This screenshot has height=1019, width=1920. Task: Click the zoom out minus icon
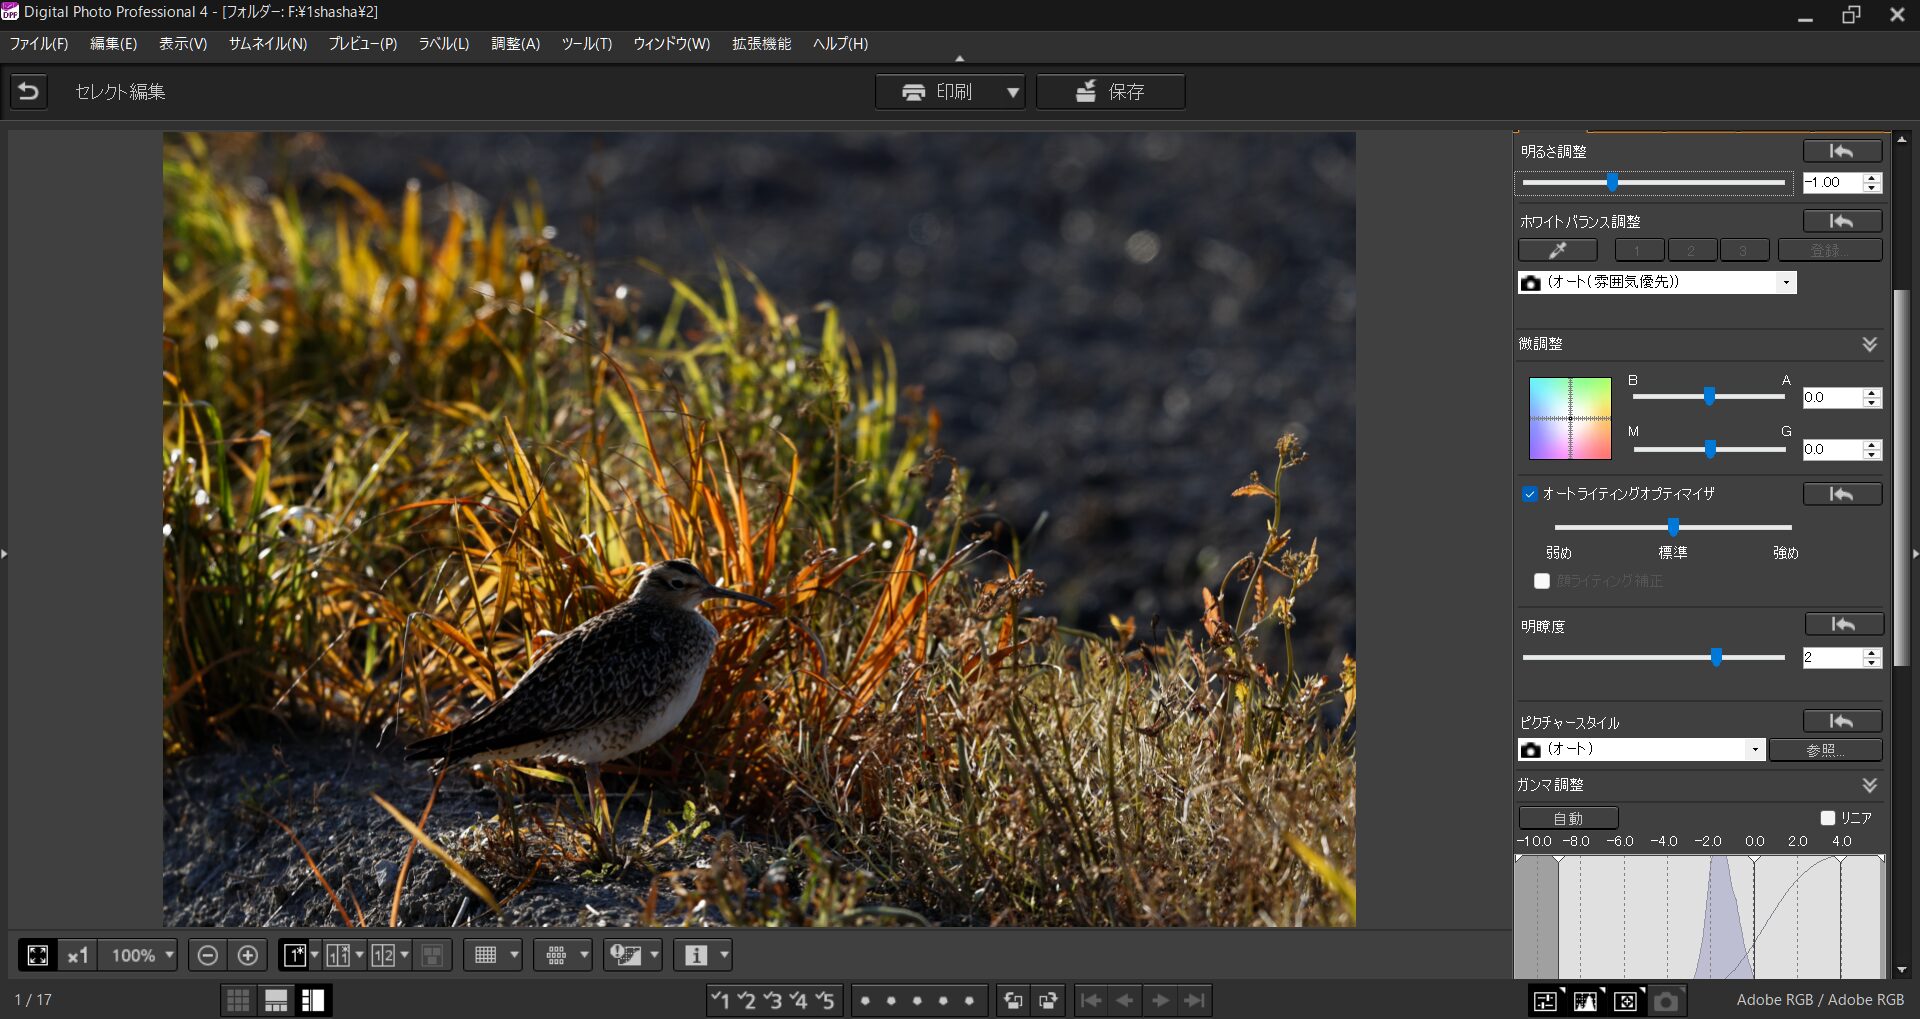coord(207,955)
